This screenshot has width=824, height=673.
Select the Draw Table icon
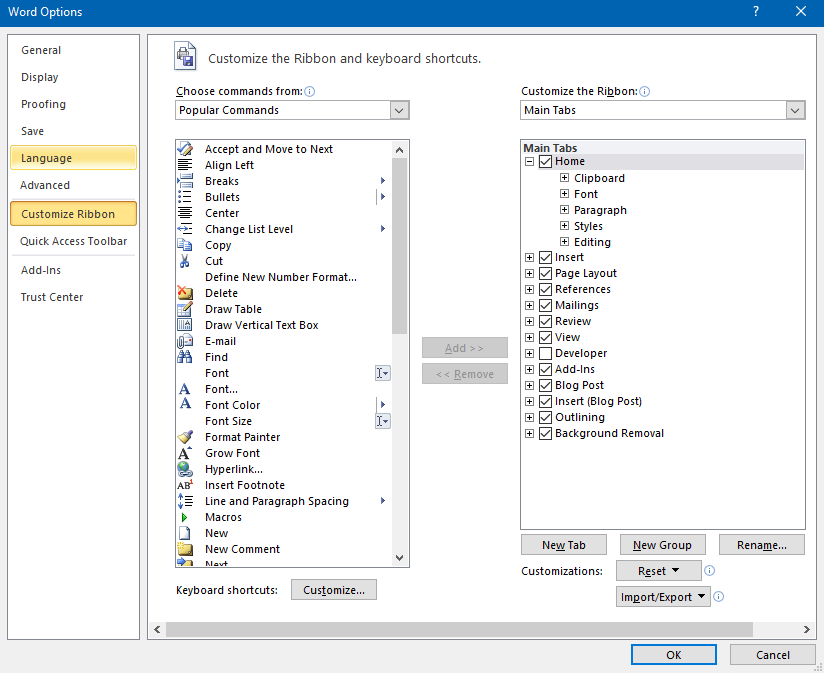(185, 309)
